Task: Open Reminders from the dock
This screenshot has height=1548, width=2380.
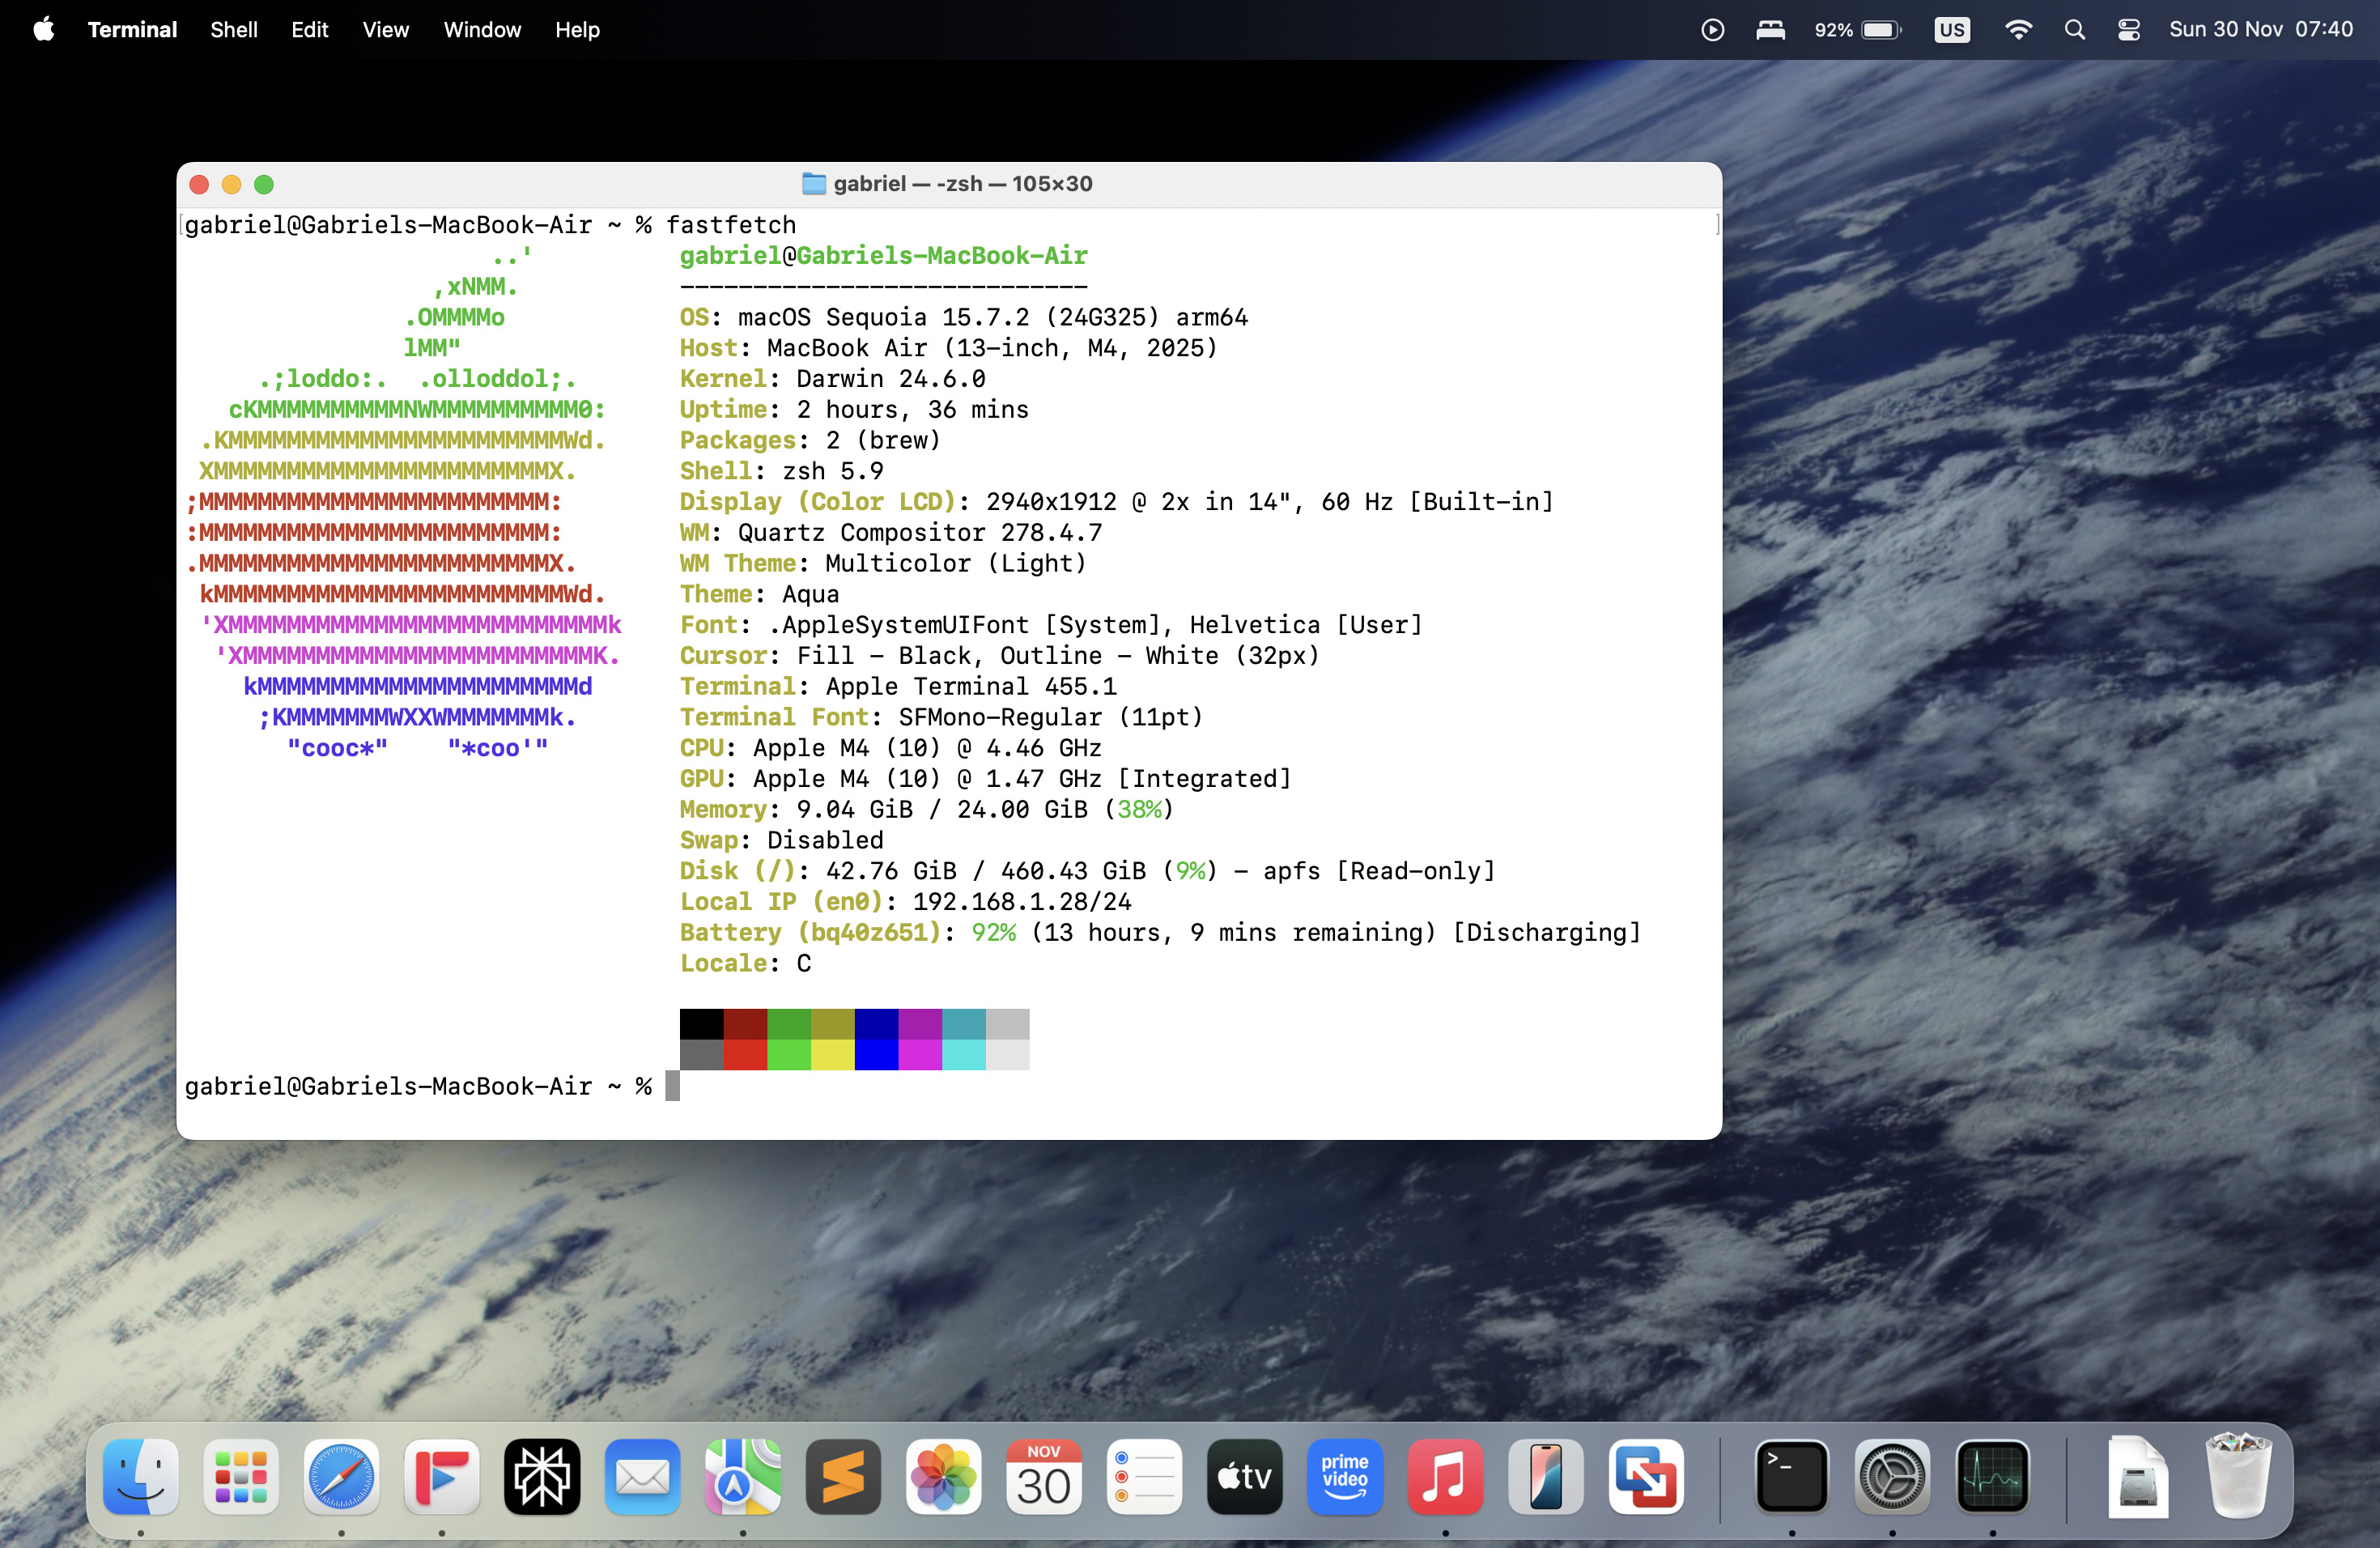Action: (x=1144, y=1476)
